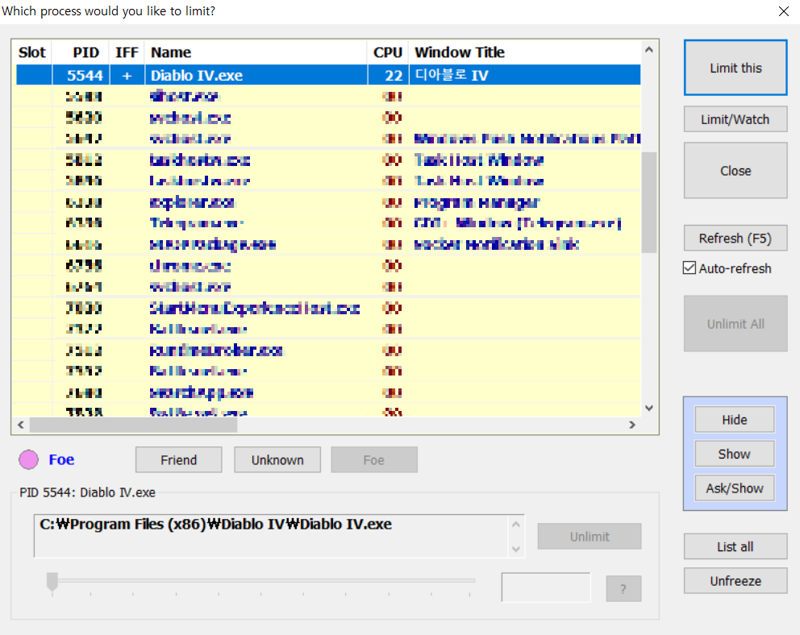The image size is (800, 635).
Task: Toggle the Auto-refresh checkbox
Action: point(689,268)
